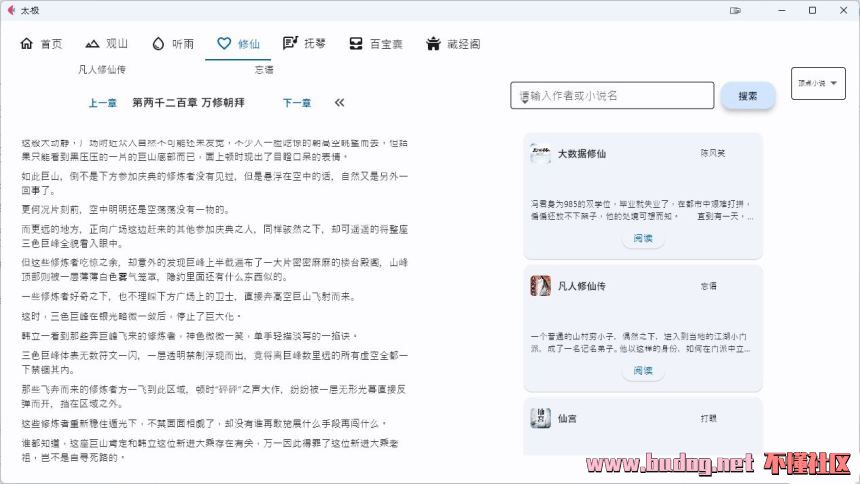This screenshot has height=484, width=860.
Task: Click the 太极 app logo icon
Action: coord(11,10)
